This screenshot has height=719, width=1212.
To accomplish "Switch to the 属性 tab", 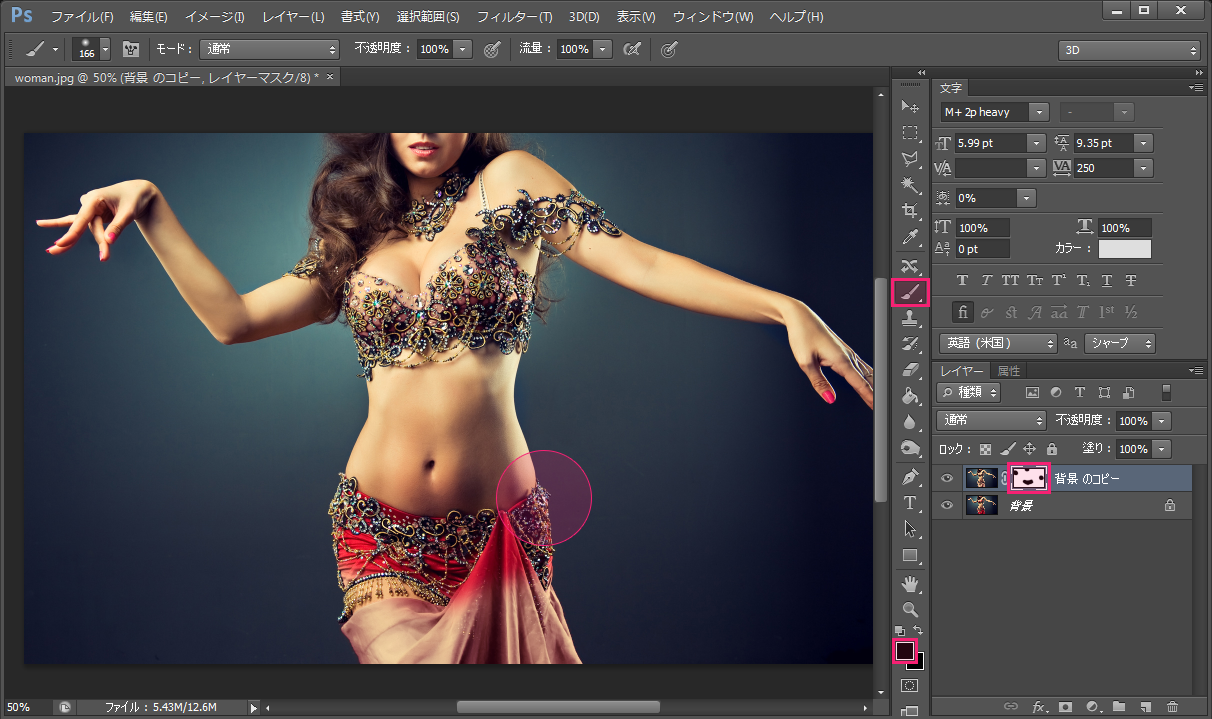I will (1009, 371).
